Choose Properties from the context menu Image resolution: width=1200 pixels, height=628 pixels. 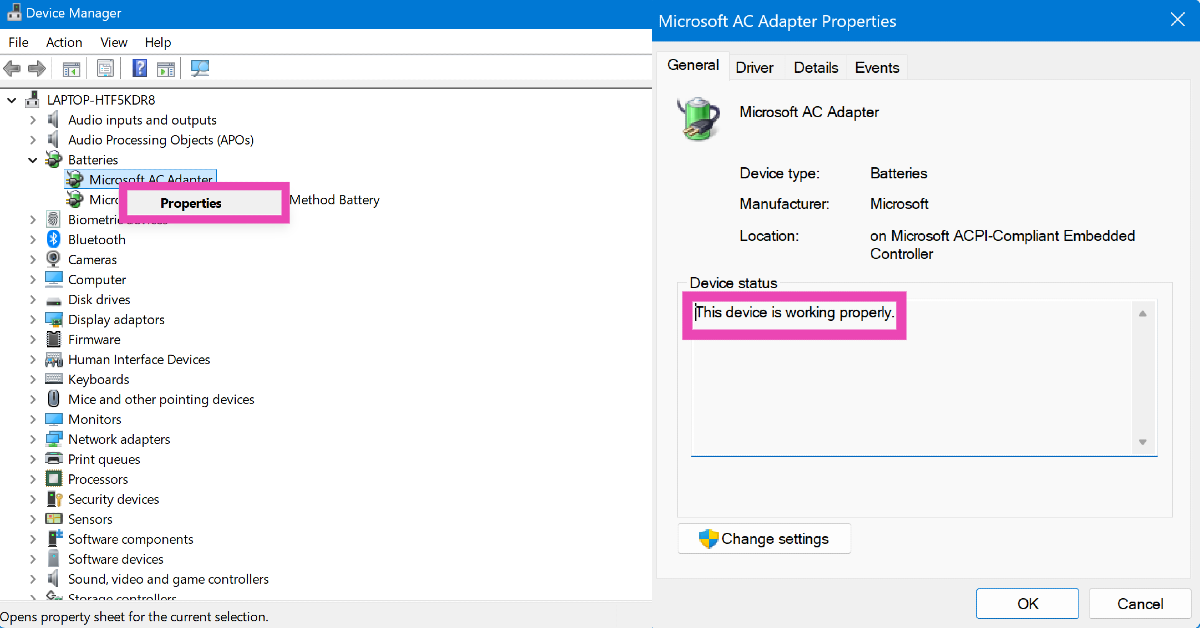[x=191, y=203]
